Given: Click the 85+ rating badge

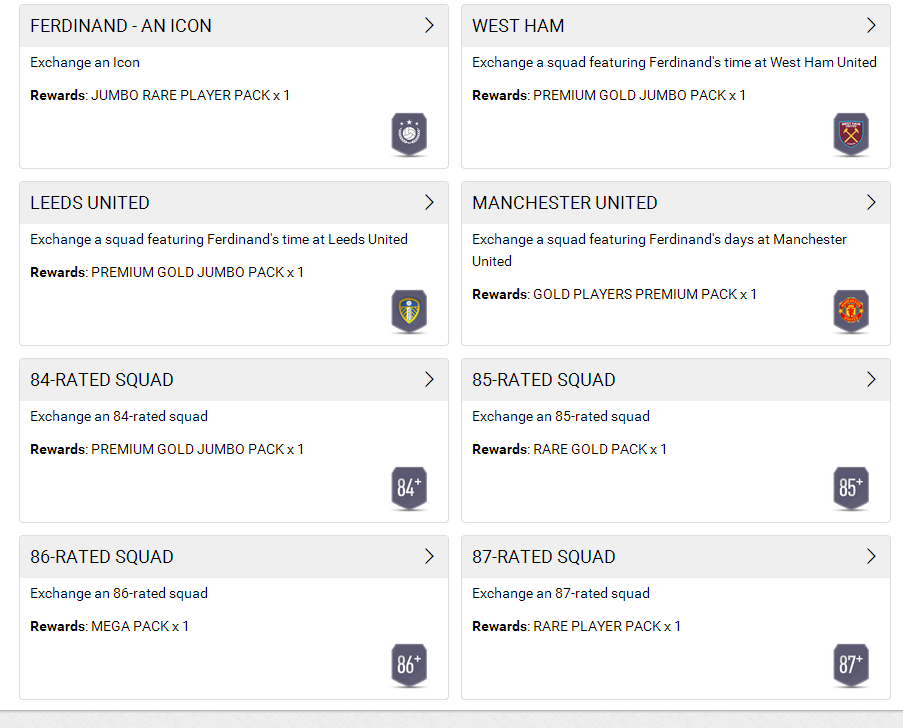Looking at the screenshot, I should click(x=851, y=488).
